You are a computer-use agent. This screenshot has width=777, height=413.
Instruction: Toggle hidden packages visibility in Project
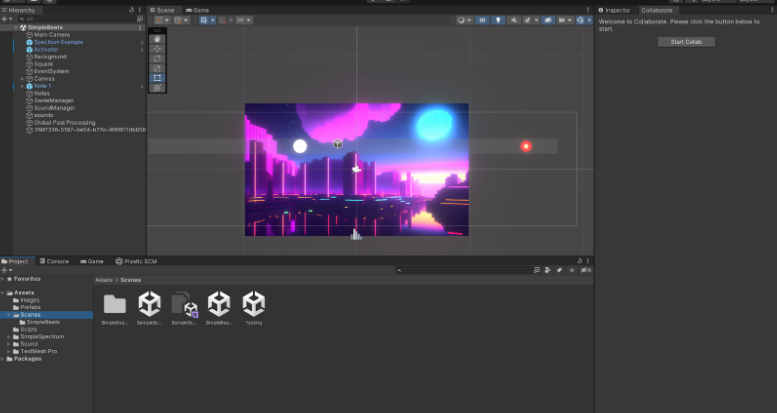586,270
